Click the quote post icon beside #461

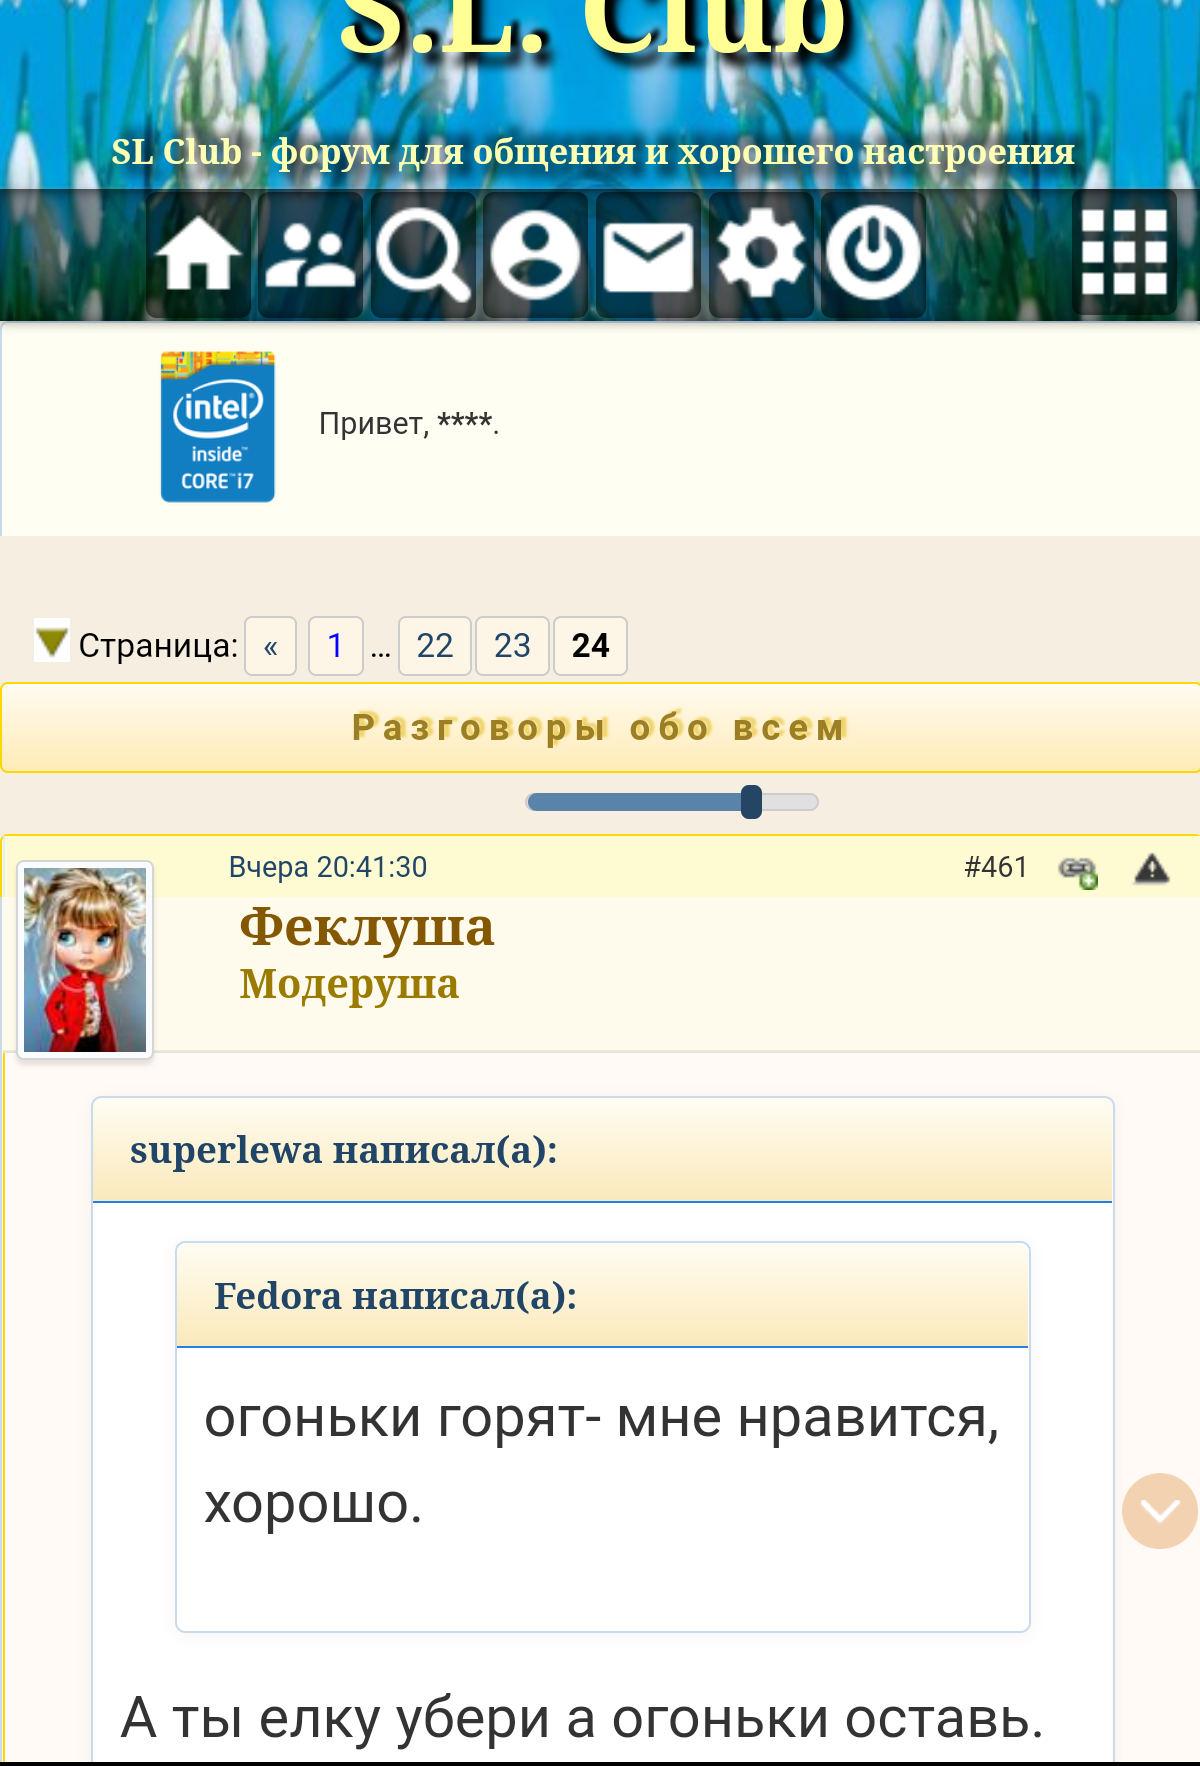pos(1078,871)
